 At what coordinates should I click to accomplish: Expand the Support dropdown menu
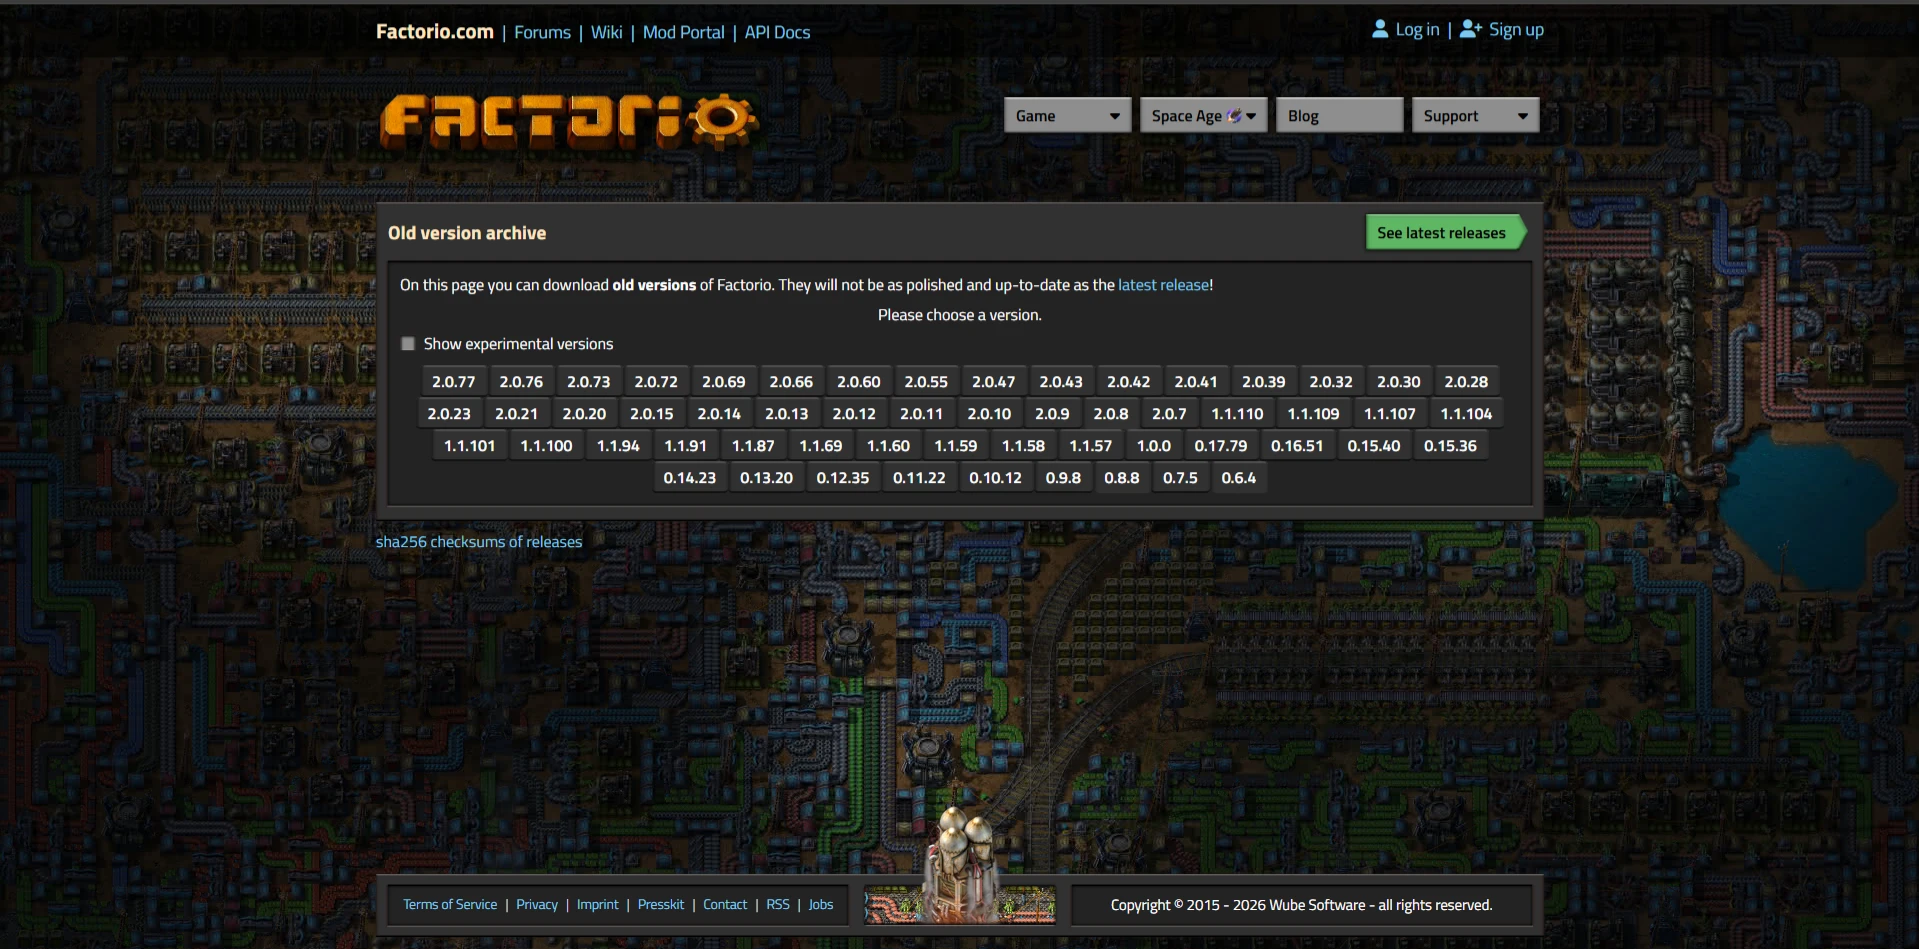[1475, 116]
